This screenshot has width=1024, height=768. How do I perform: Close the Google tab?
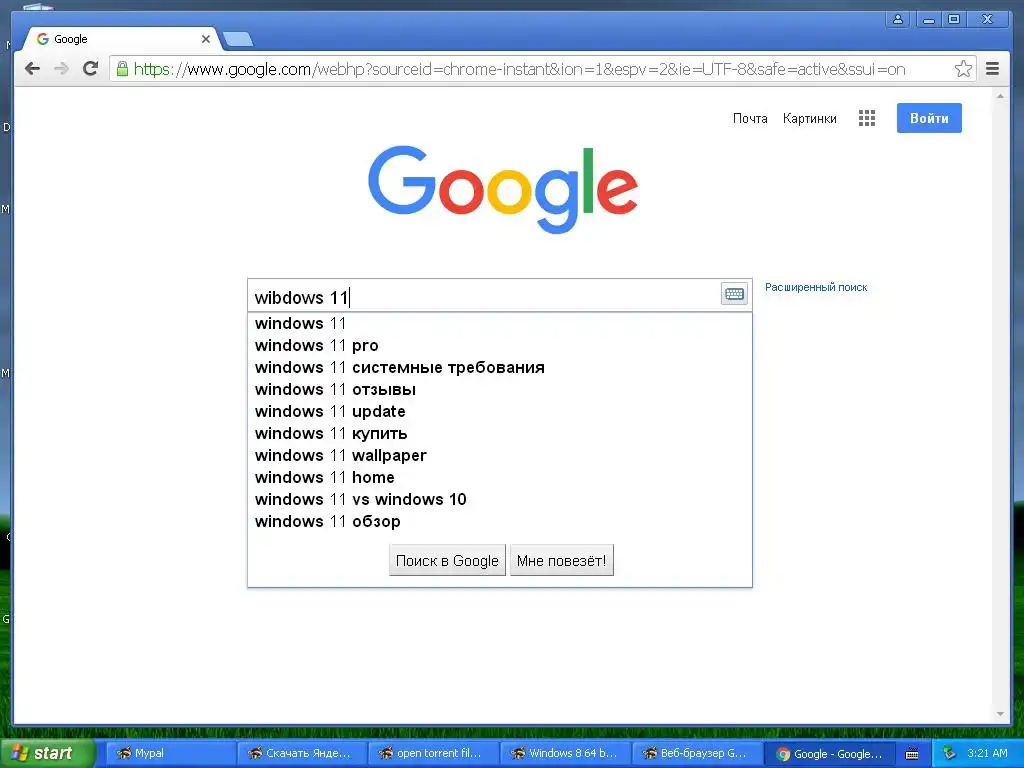(206, 39)
